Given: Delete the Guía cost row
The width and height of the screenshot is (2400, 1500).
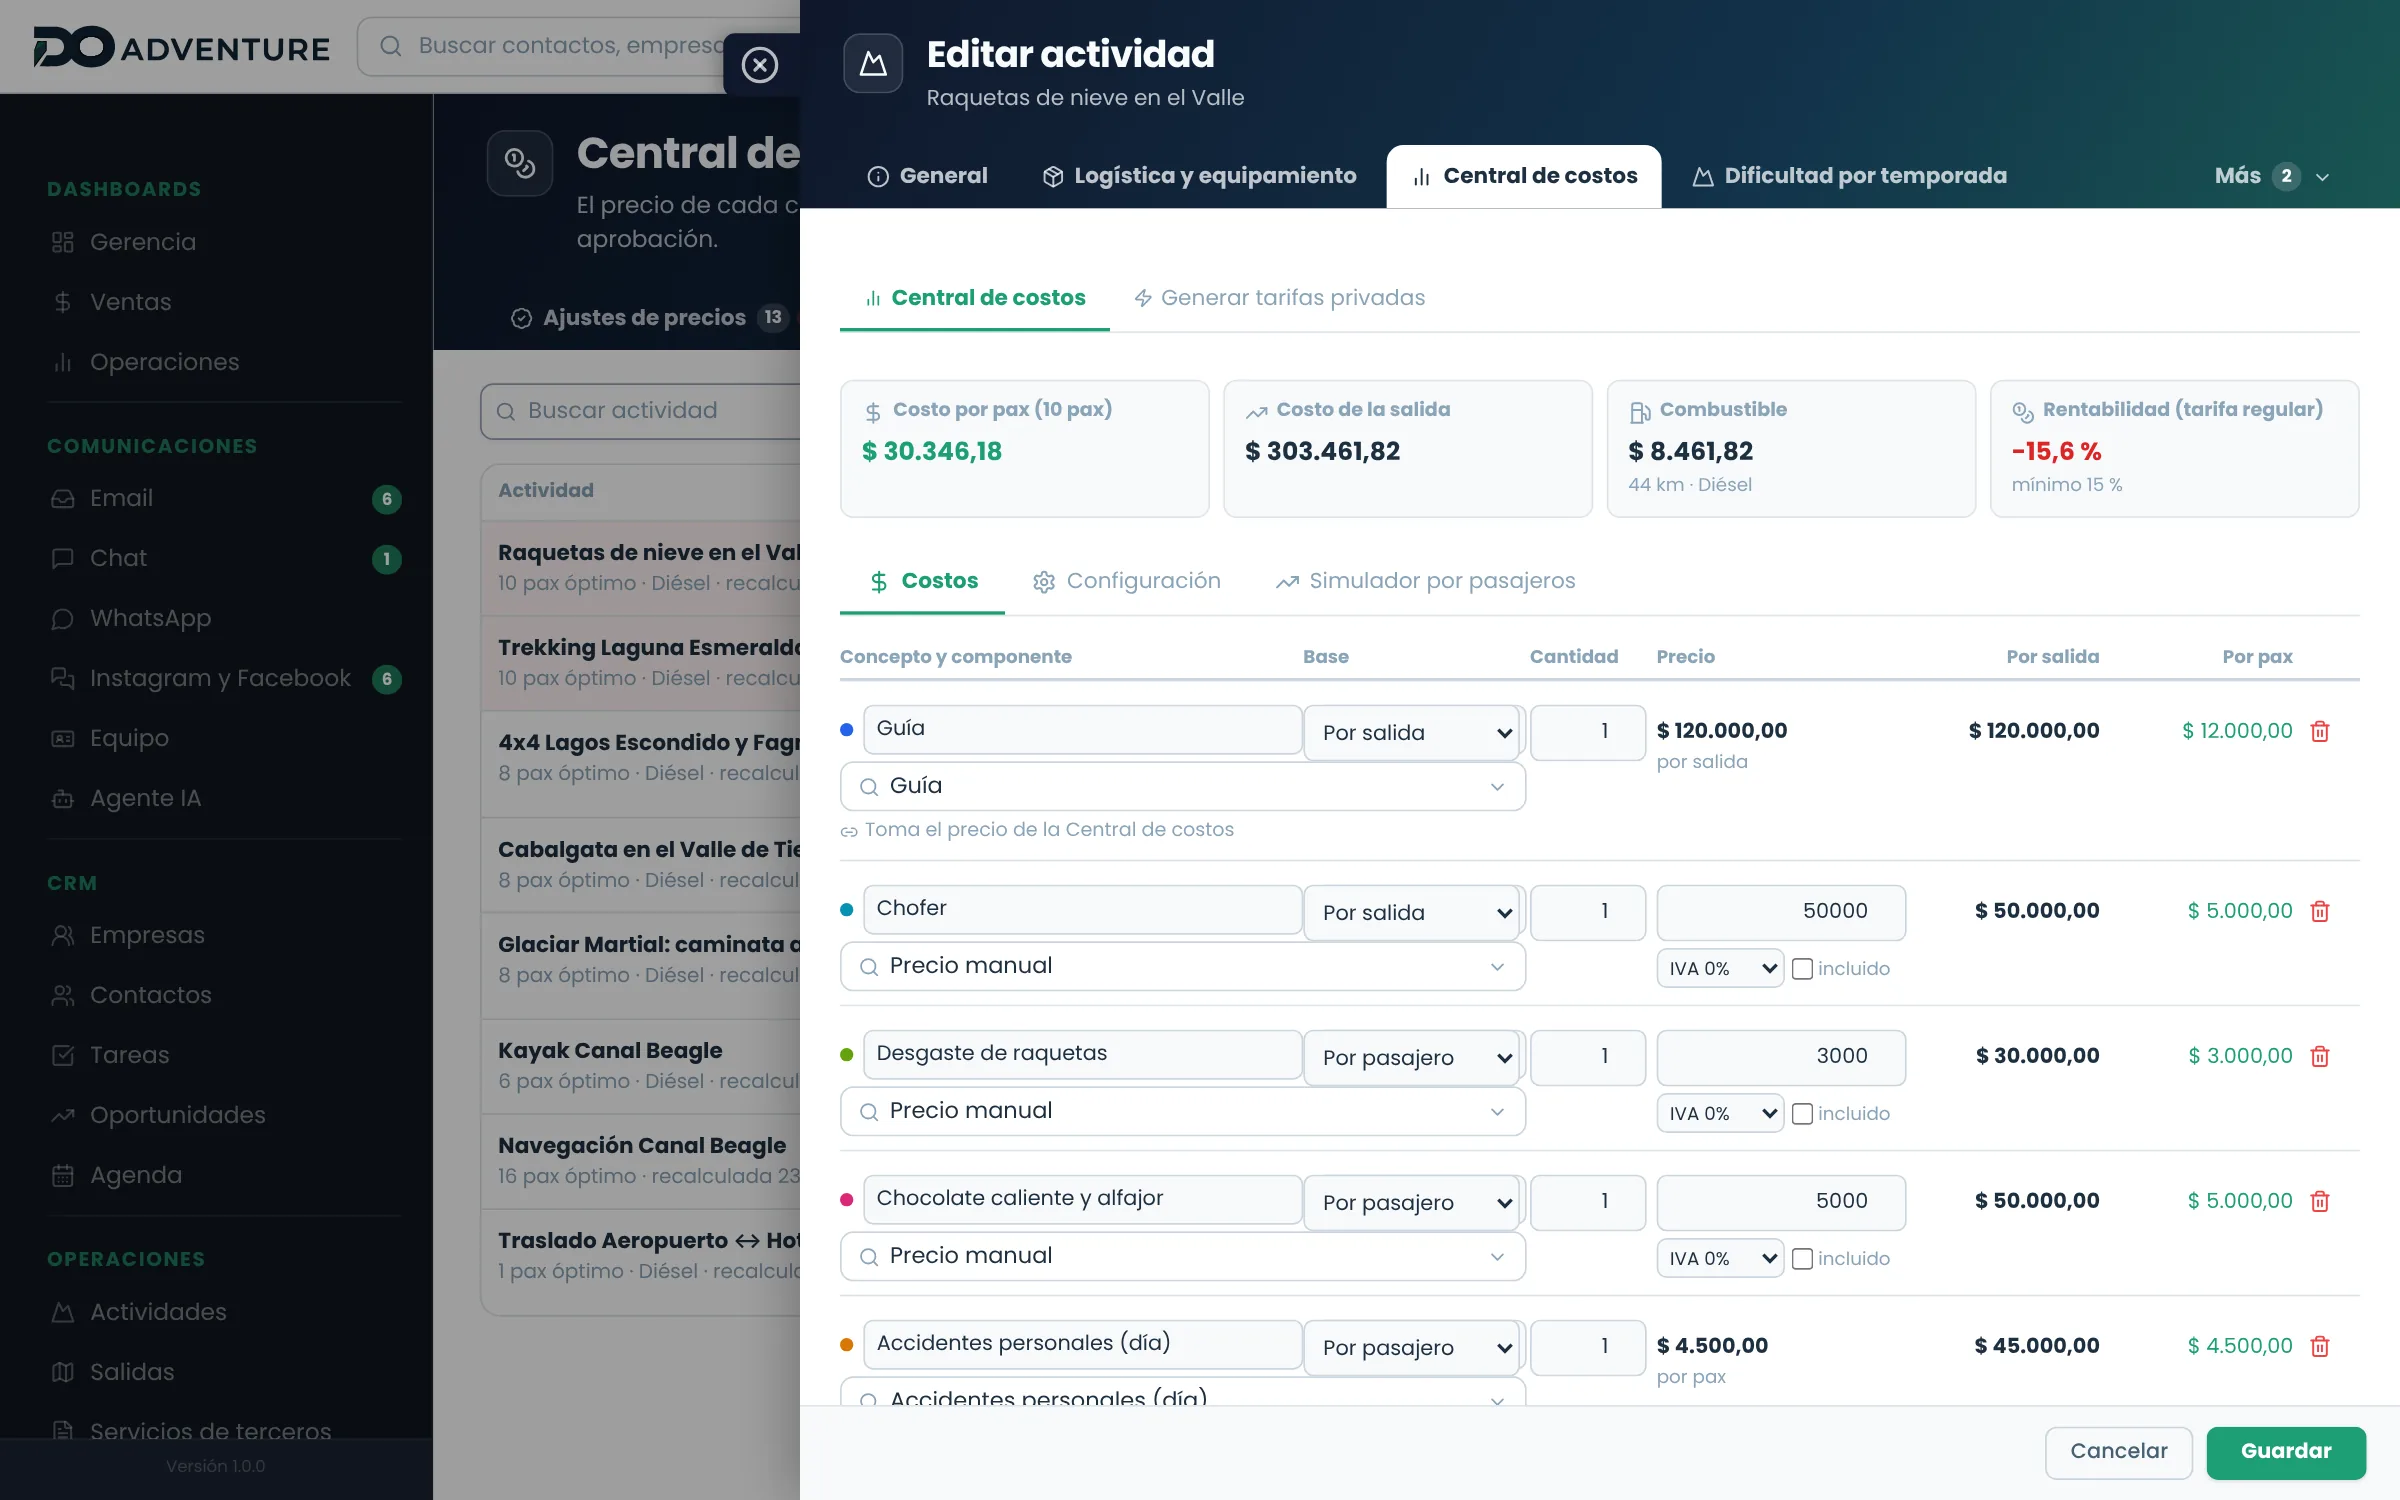Looking at the screenshot, I should point(2320,731).
